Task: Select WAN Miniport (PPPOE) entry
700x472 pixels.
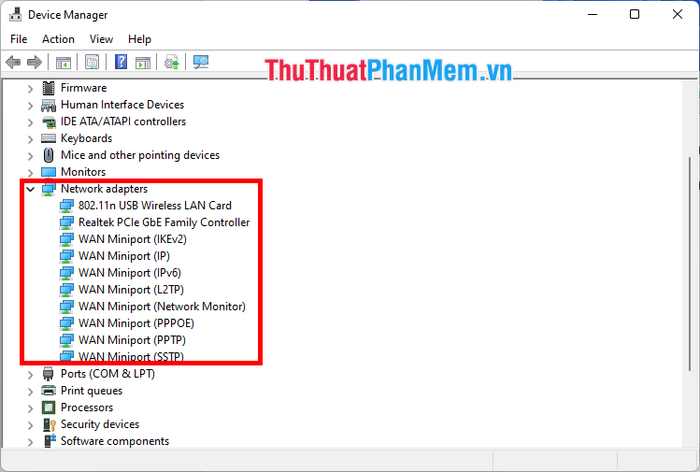Action: pyautogui.click(x=136, y=323)
